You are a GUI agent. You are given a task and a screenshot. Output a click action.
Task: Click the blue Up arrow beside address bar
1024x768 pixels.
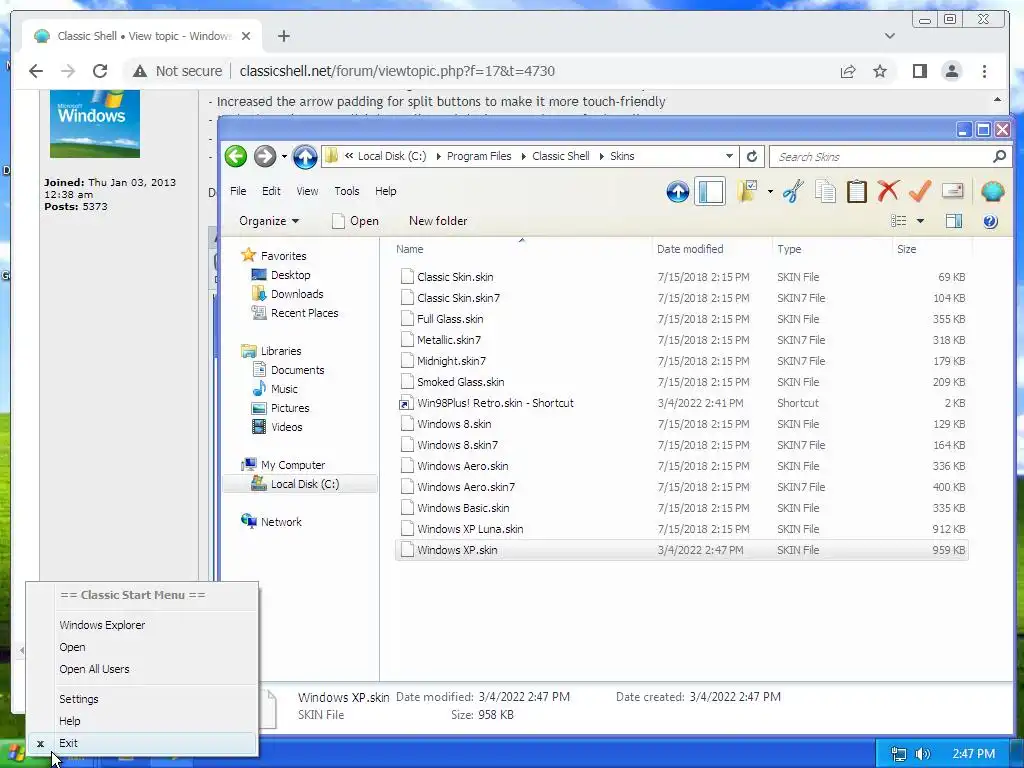[304, 157]
